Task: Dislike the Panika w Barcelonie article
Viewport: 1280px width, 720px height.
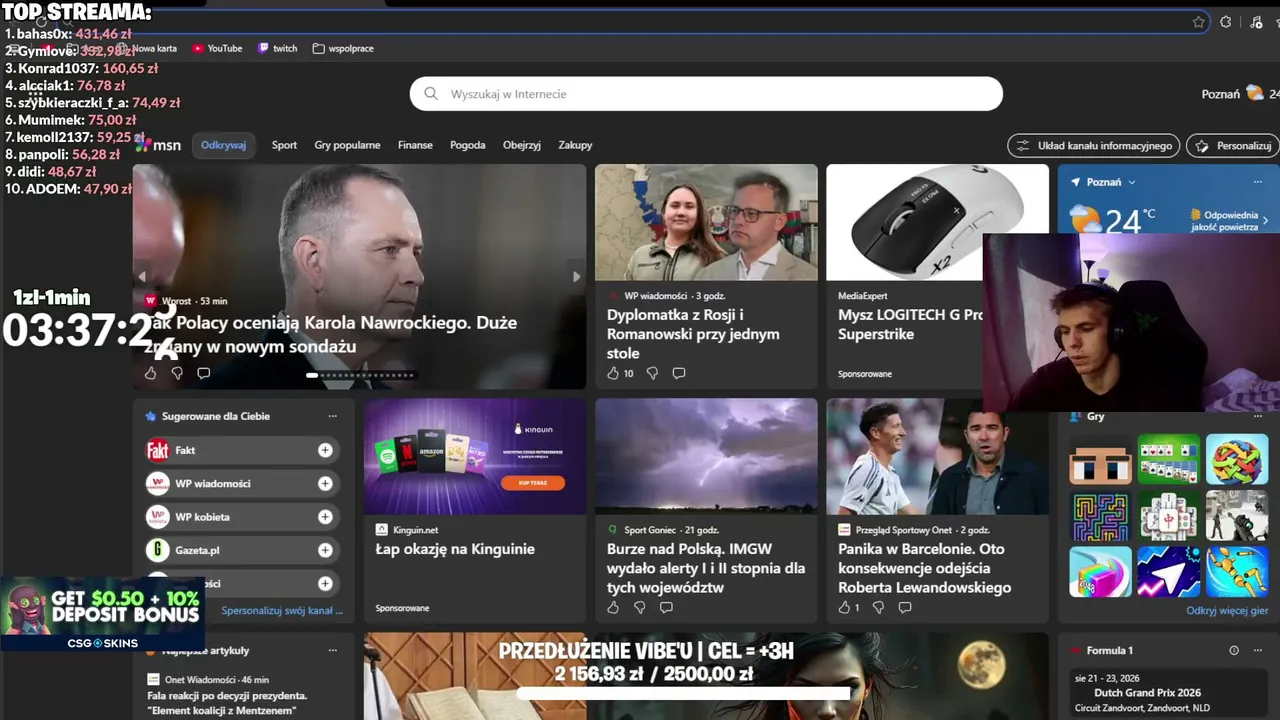Action: click(878, 607)
